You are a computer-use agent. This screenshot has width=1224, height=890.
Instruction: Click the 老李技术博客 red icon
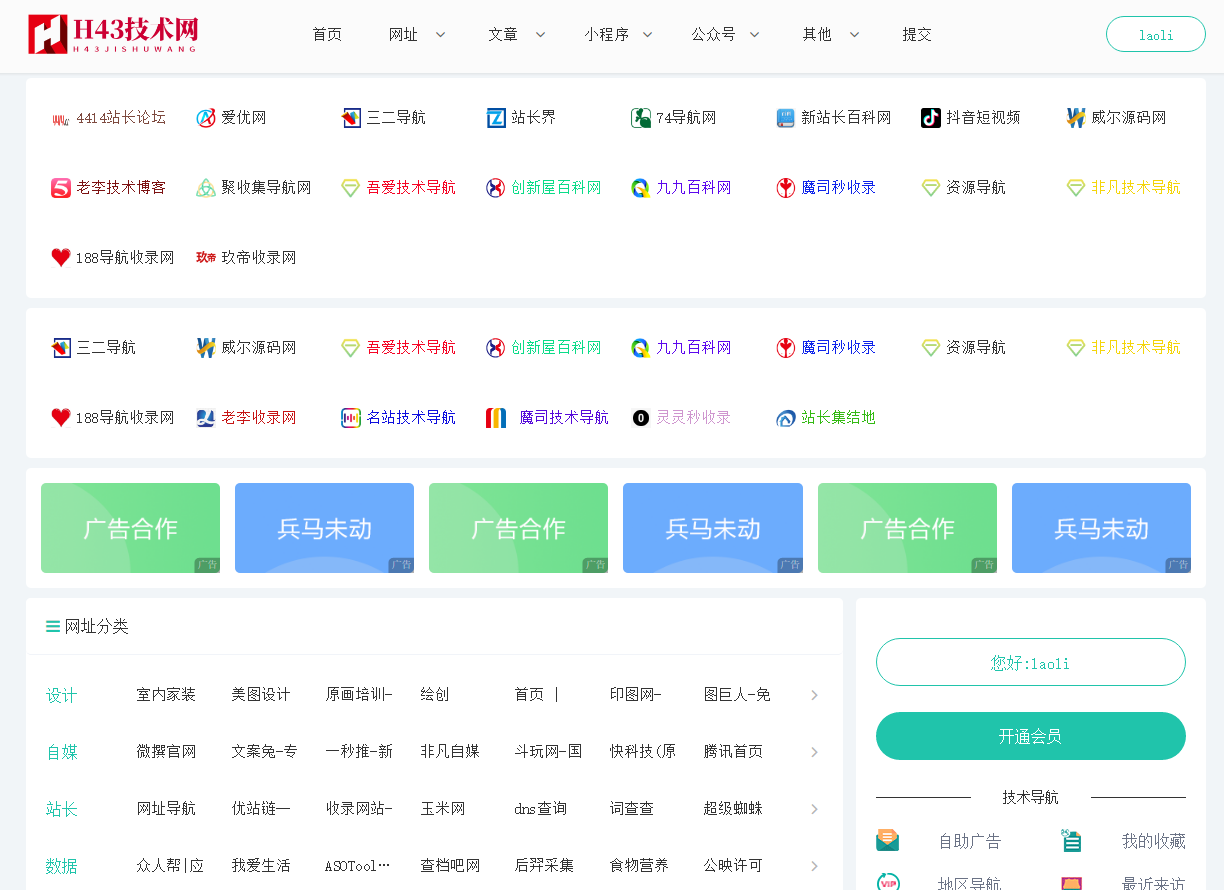click(61, 188)
